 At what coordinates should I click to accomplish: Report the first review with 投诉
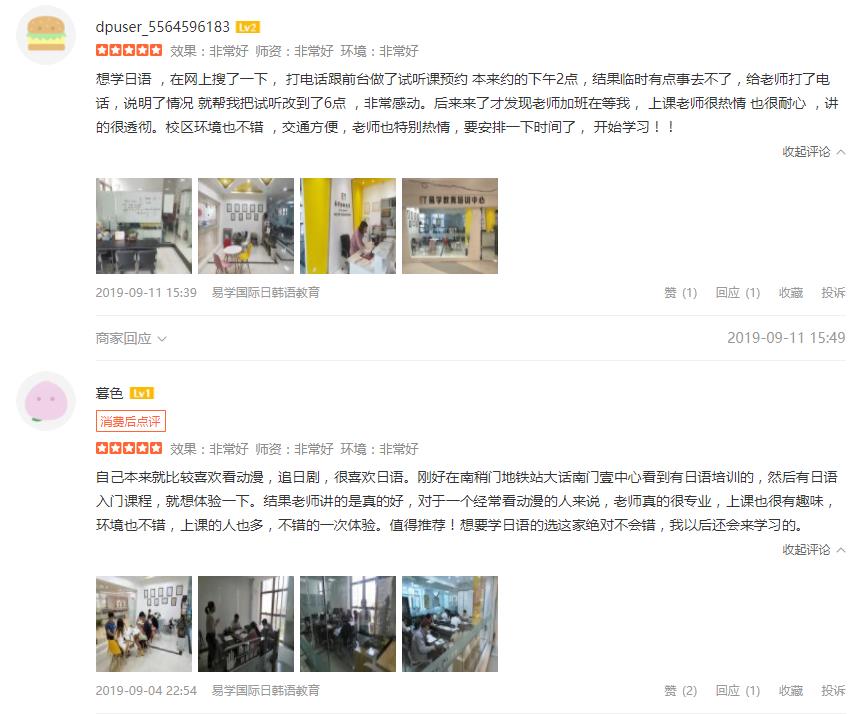pyautogui.click(x=833, y=292)
